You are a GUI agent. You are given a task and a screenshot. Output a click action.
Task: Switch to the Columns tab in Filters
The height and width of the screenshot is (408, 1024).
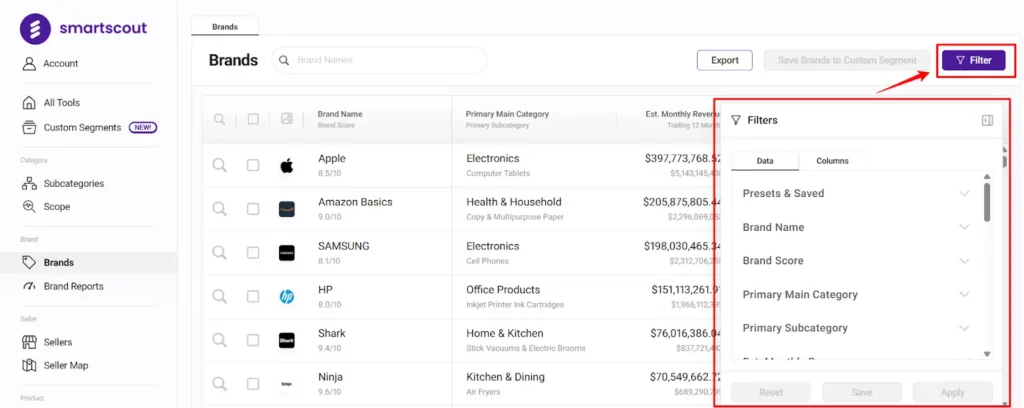(x=833, y=161)
